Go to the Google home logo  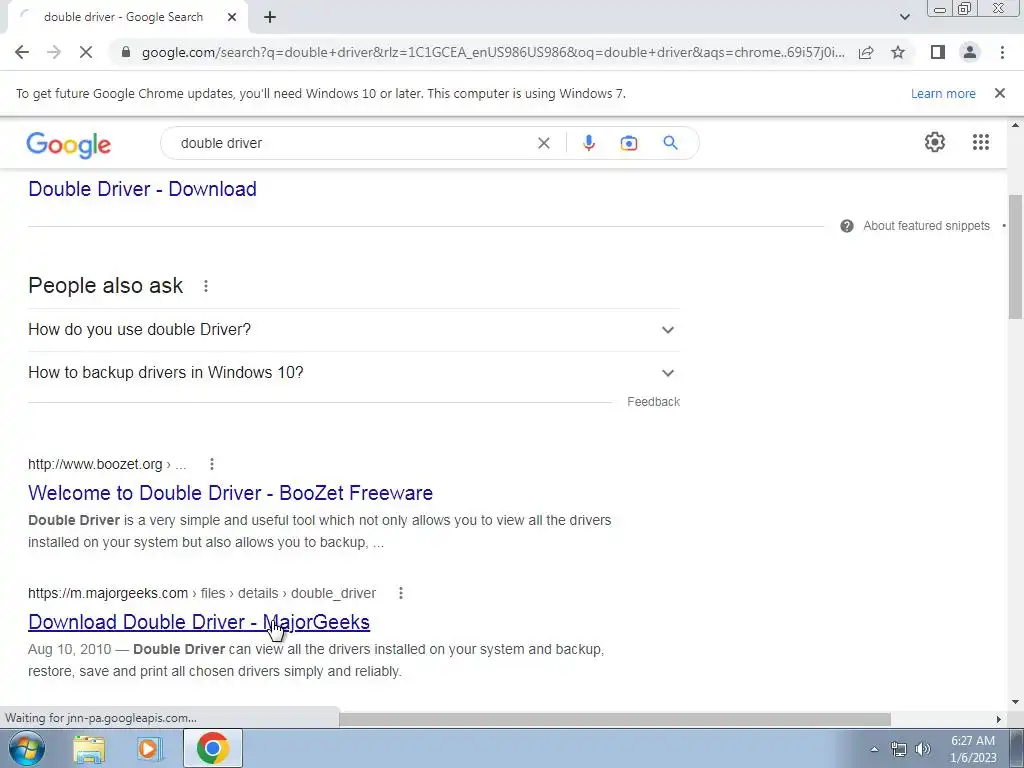69,144
